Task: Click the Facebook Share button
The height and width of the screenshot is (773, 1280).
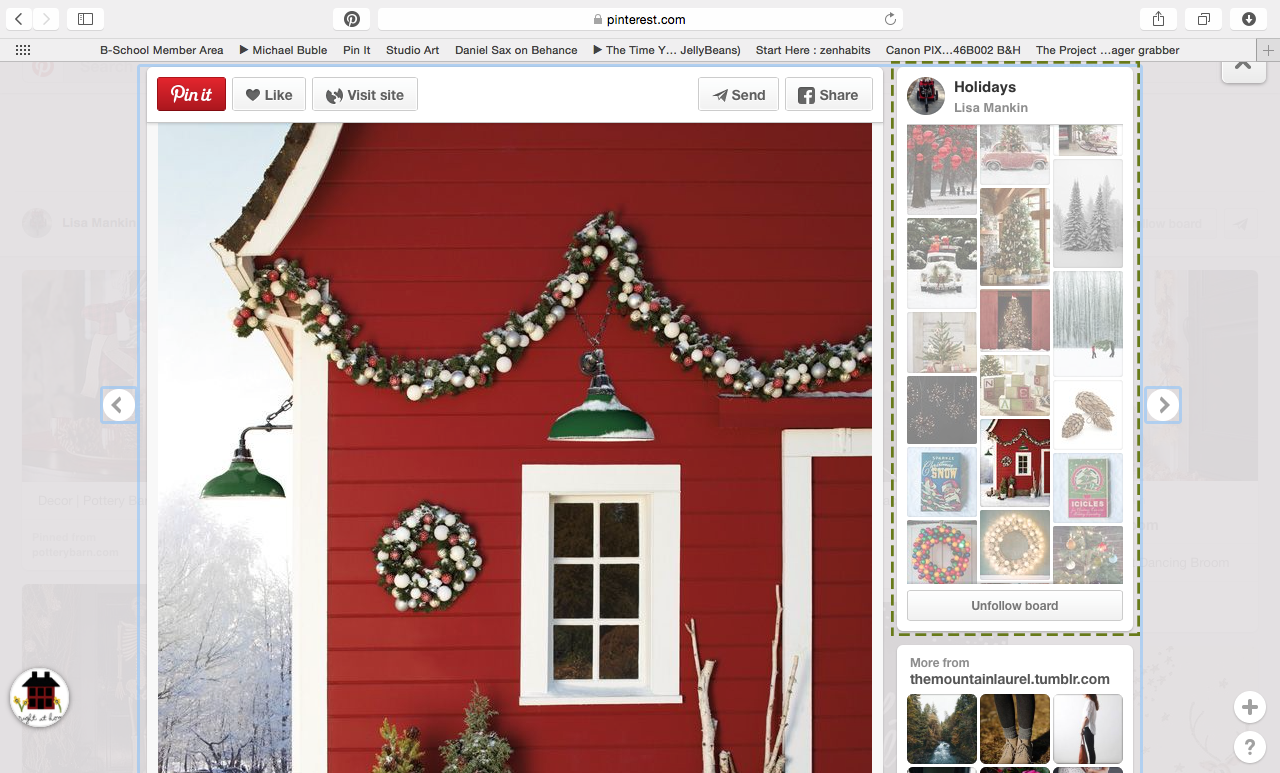Action: pos(829,94)
